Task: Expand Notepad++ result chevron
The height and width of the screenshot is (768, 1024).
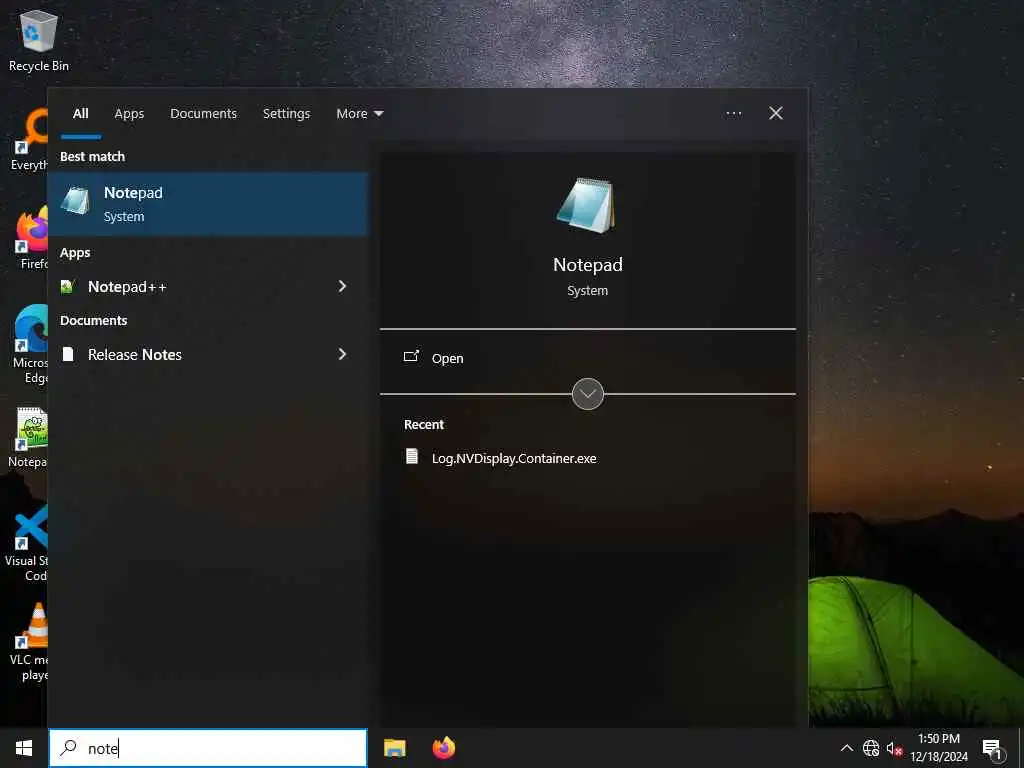Action: 342,286
